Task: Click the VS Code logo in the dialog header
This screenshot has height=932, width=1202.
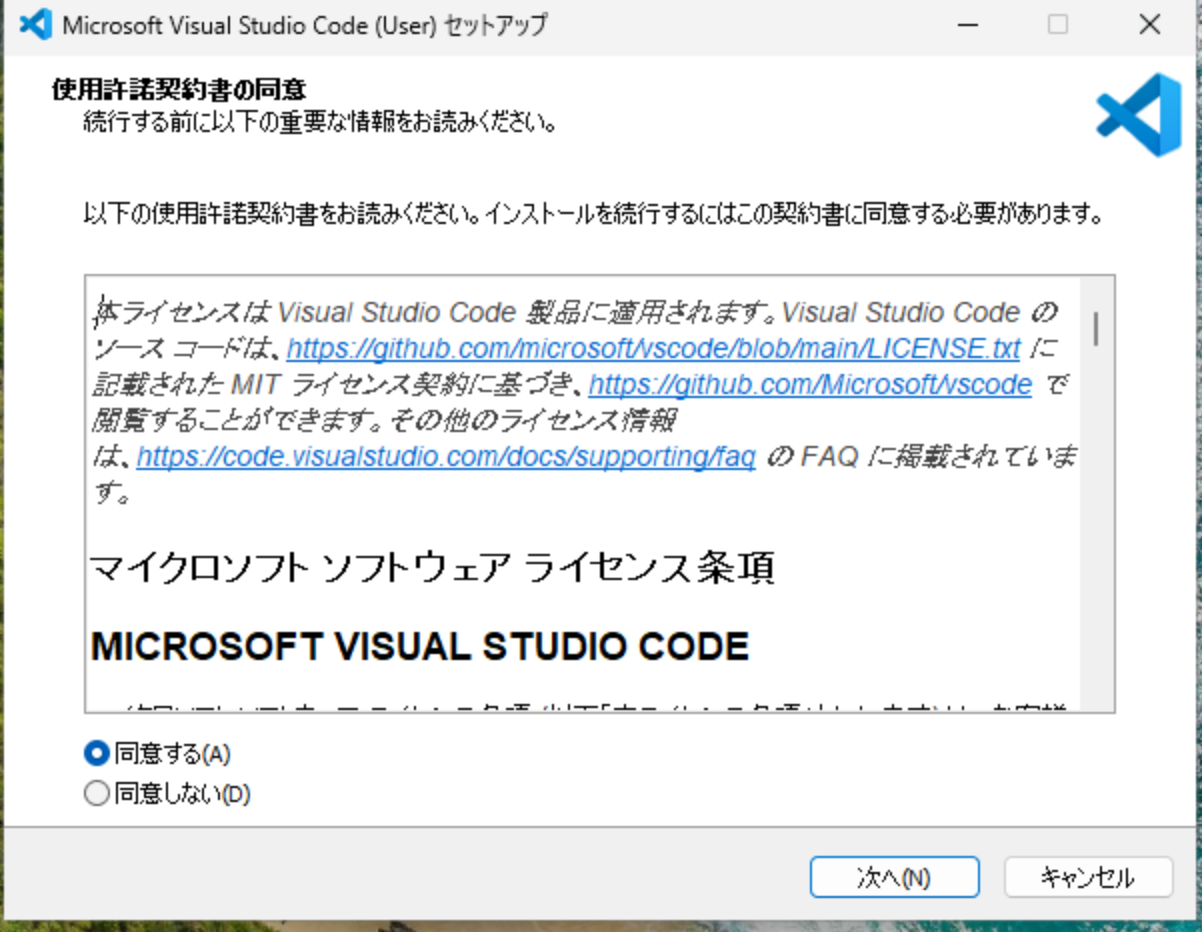Action: 1139,114
